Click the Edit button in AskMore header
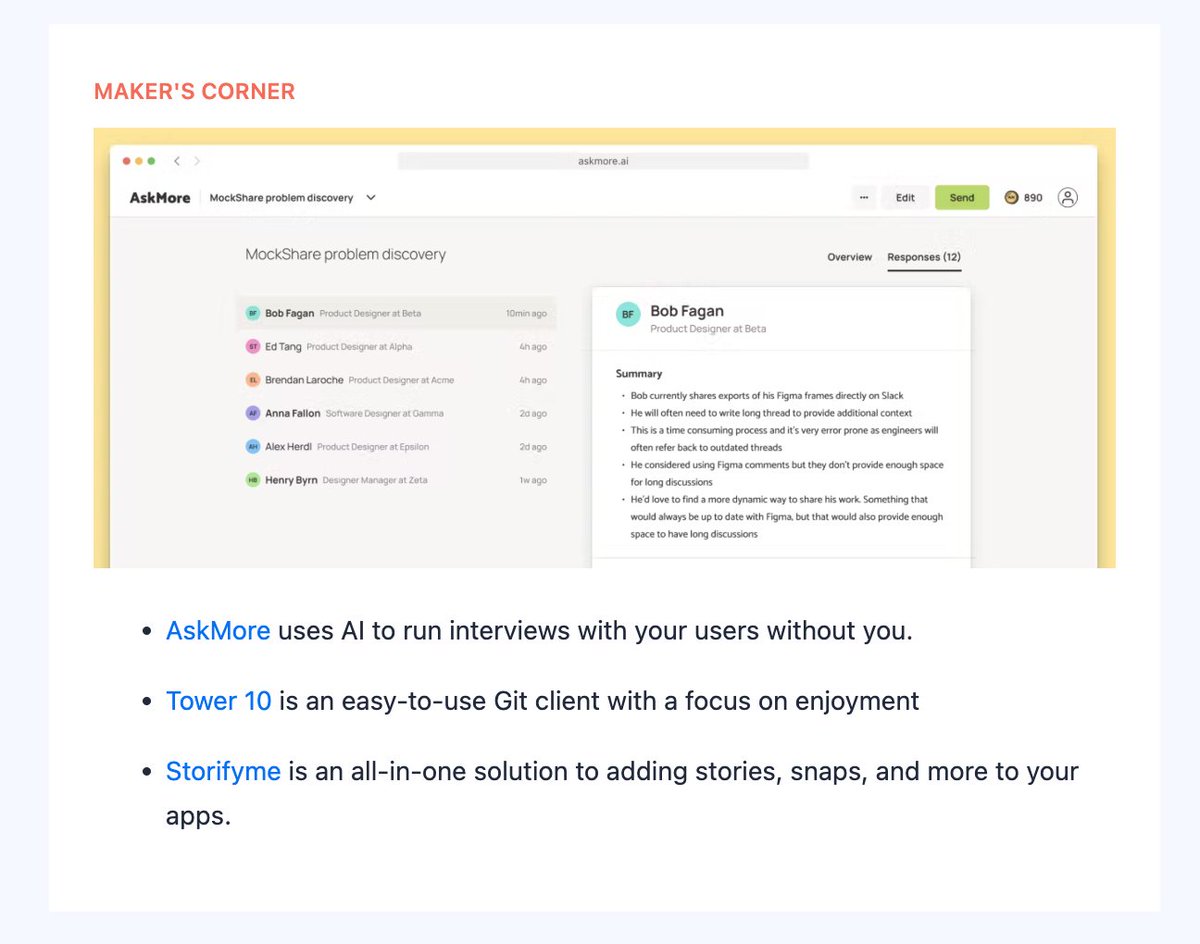This screenshot has width=1200, height=944. 905,197
